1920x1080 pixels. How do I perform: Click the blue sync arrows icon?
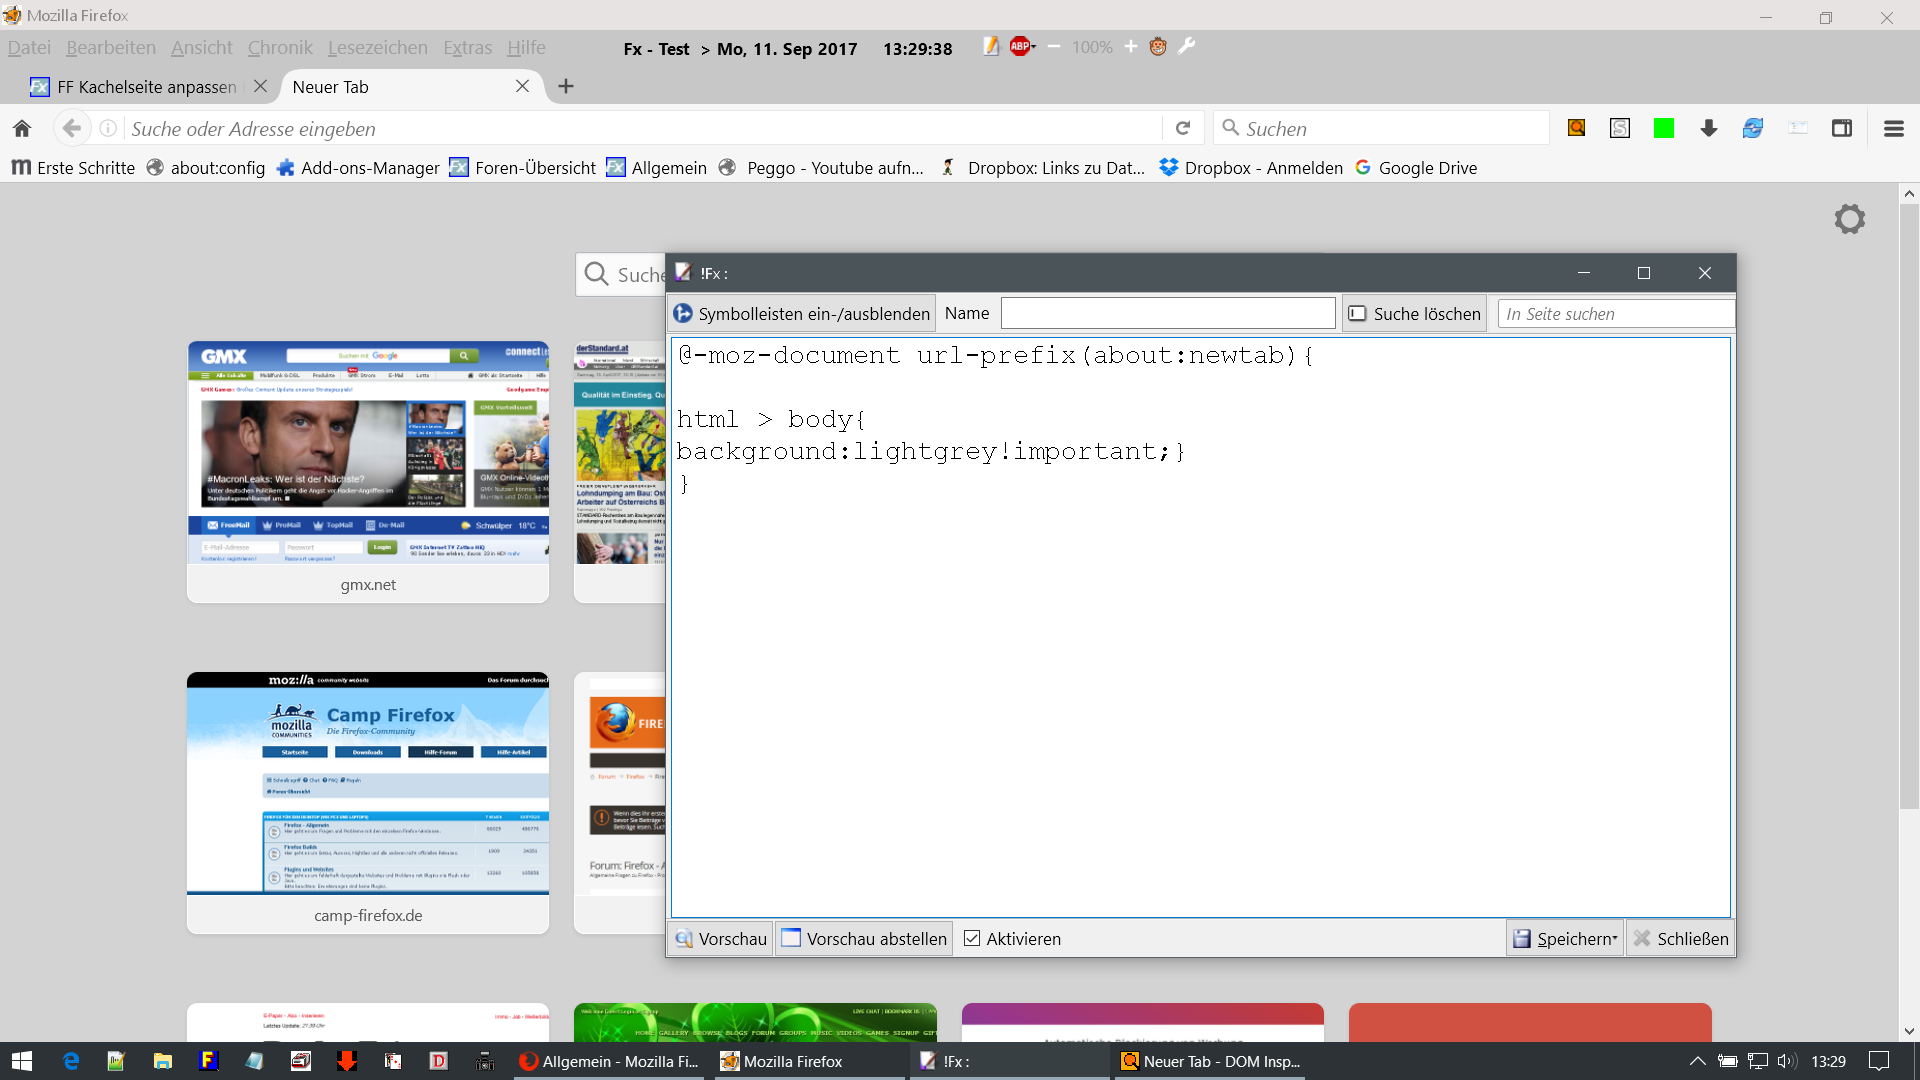[1753, 128]
